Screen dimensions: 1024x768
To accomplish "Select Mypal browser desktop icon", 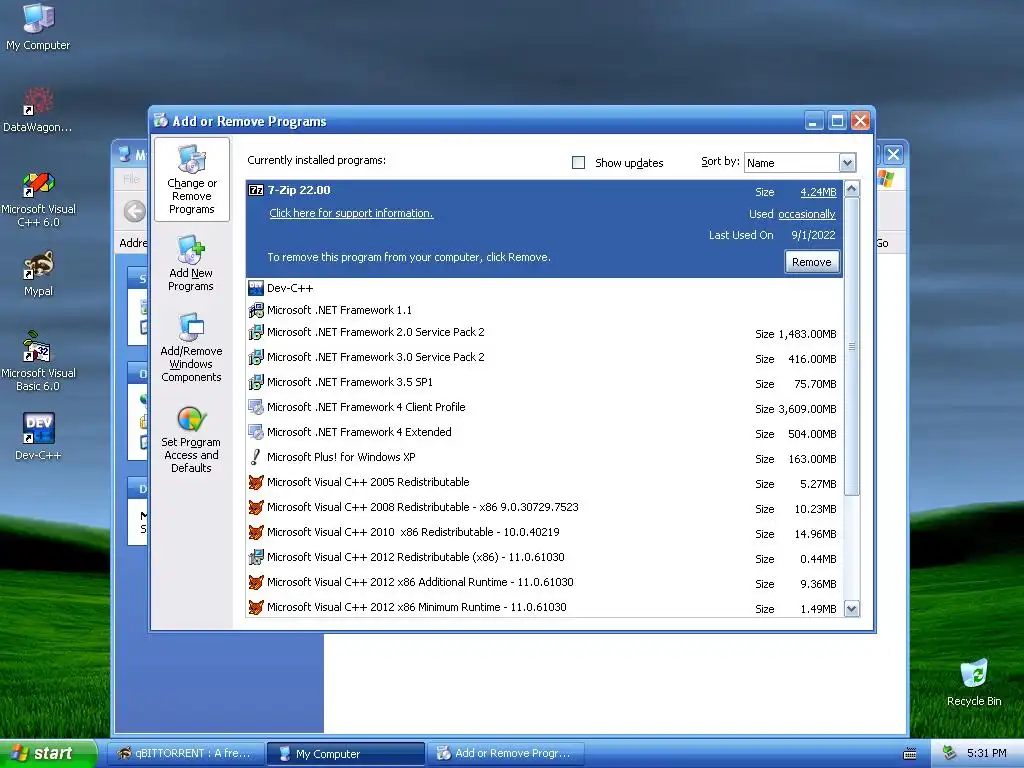I will coord(38,274).
